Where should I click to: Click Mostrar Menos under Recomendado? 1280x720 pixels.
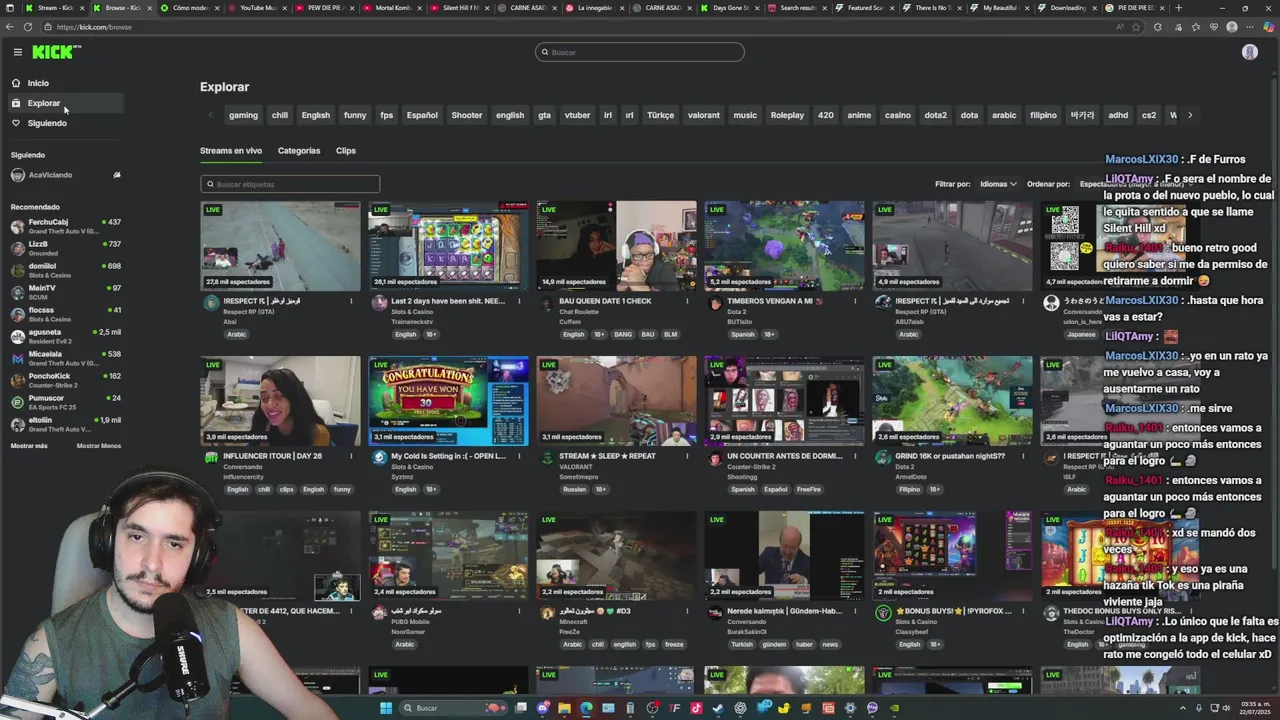pos(99,446)
